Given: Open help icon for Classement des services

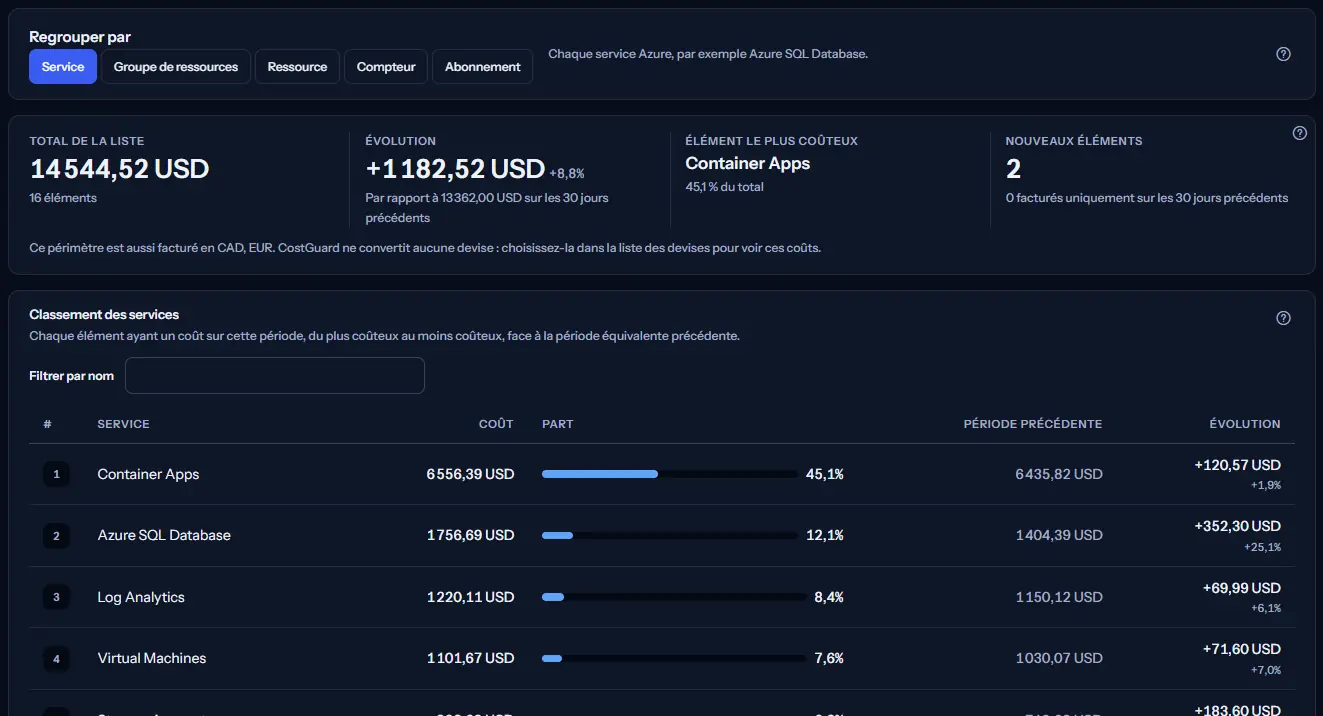Looking at the screenshot, I should click(1284, 318).
